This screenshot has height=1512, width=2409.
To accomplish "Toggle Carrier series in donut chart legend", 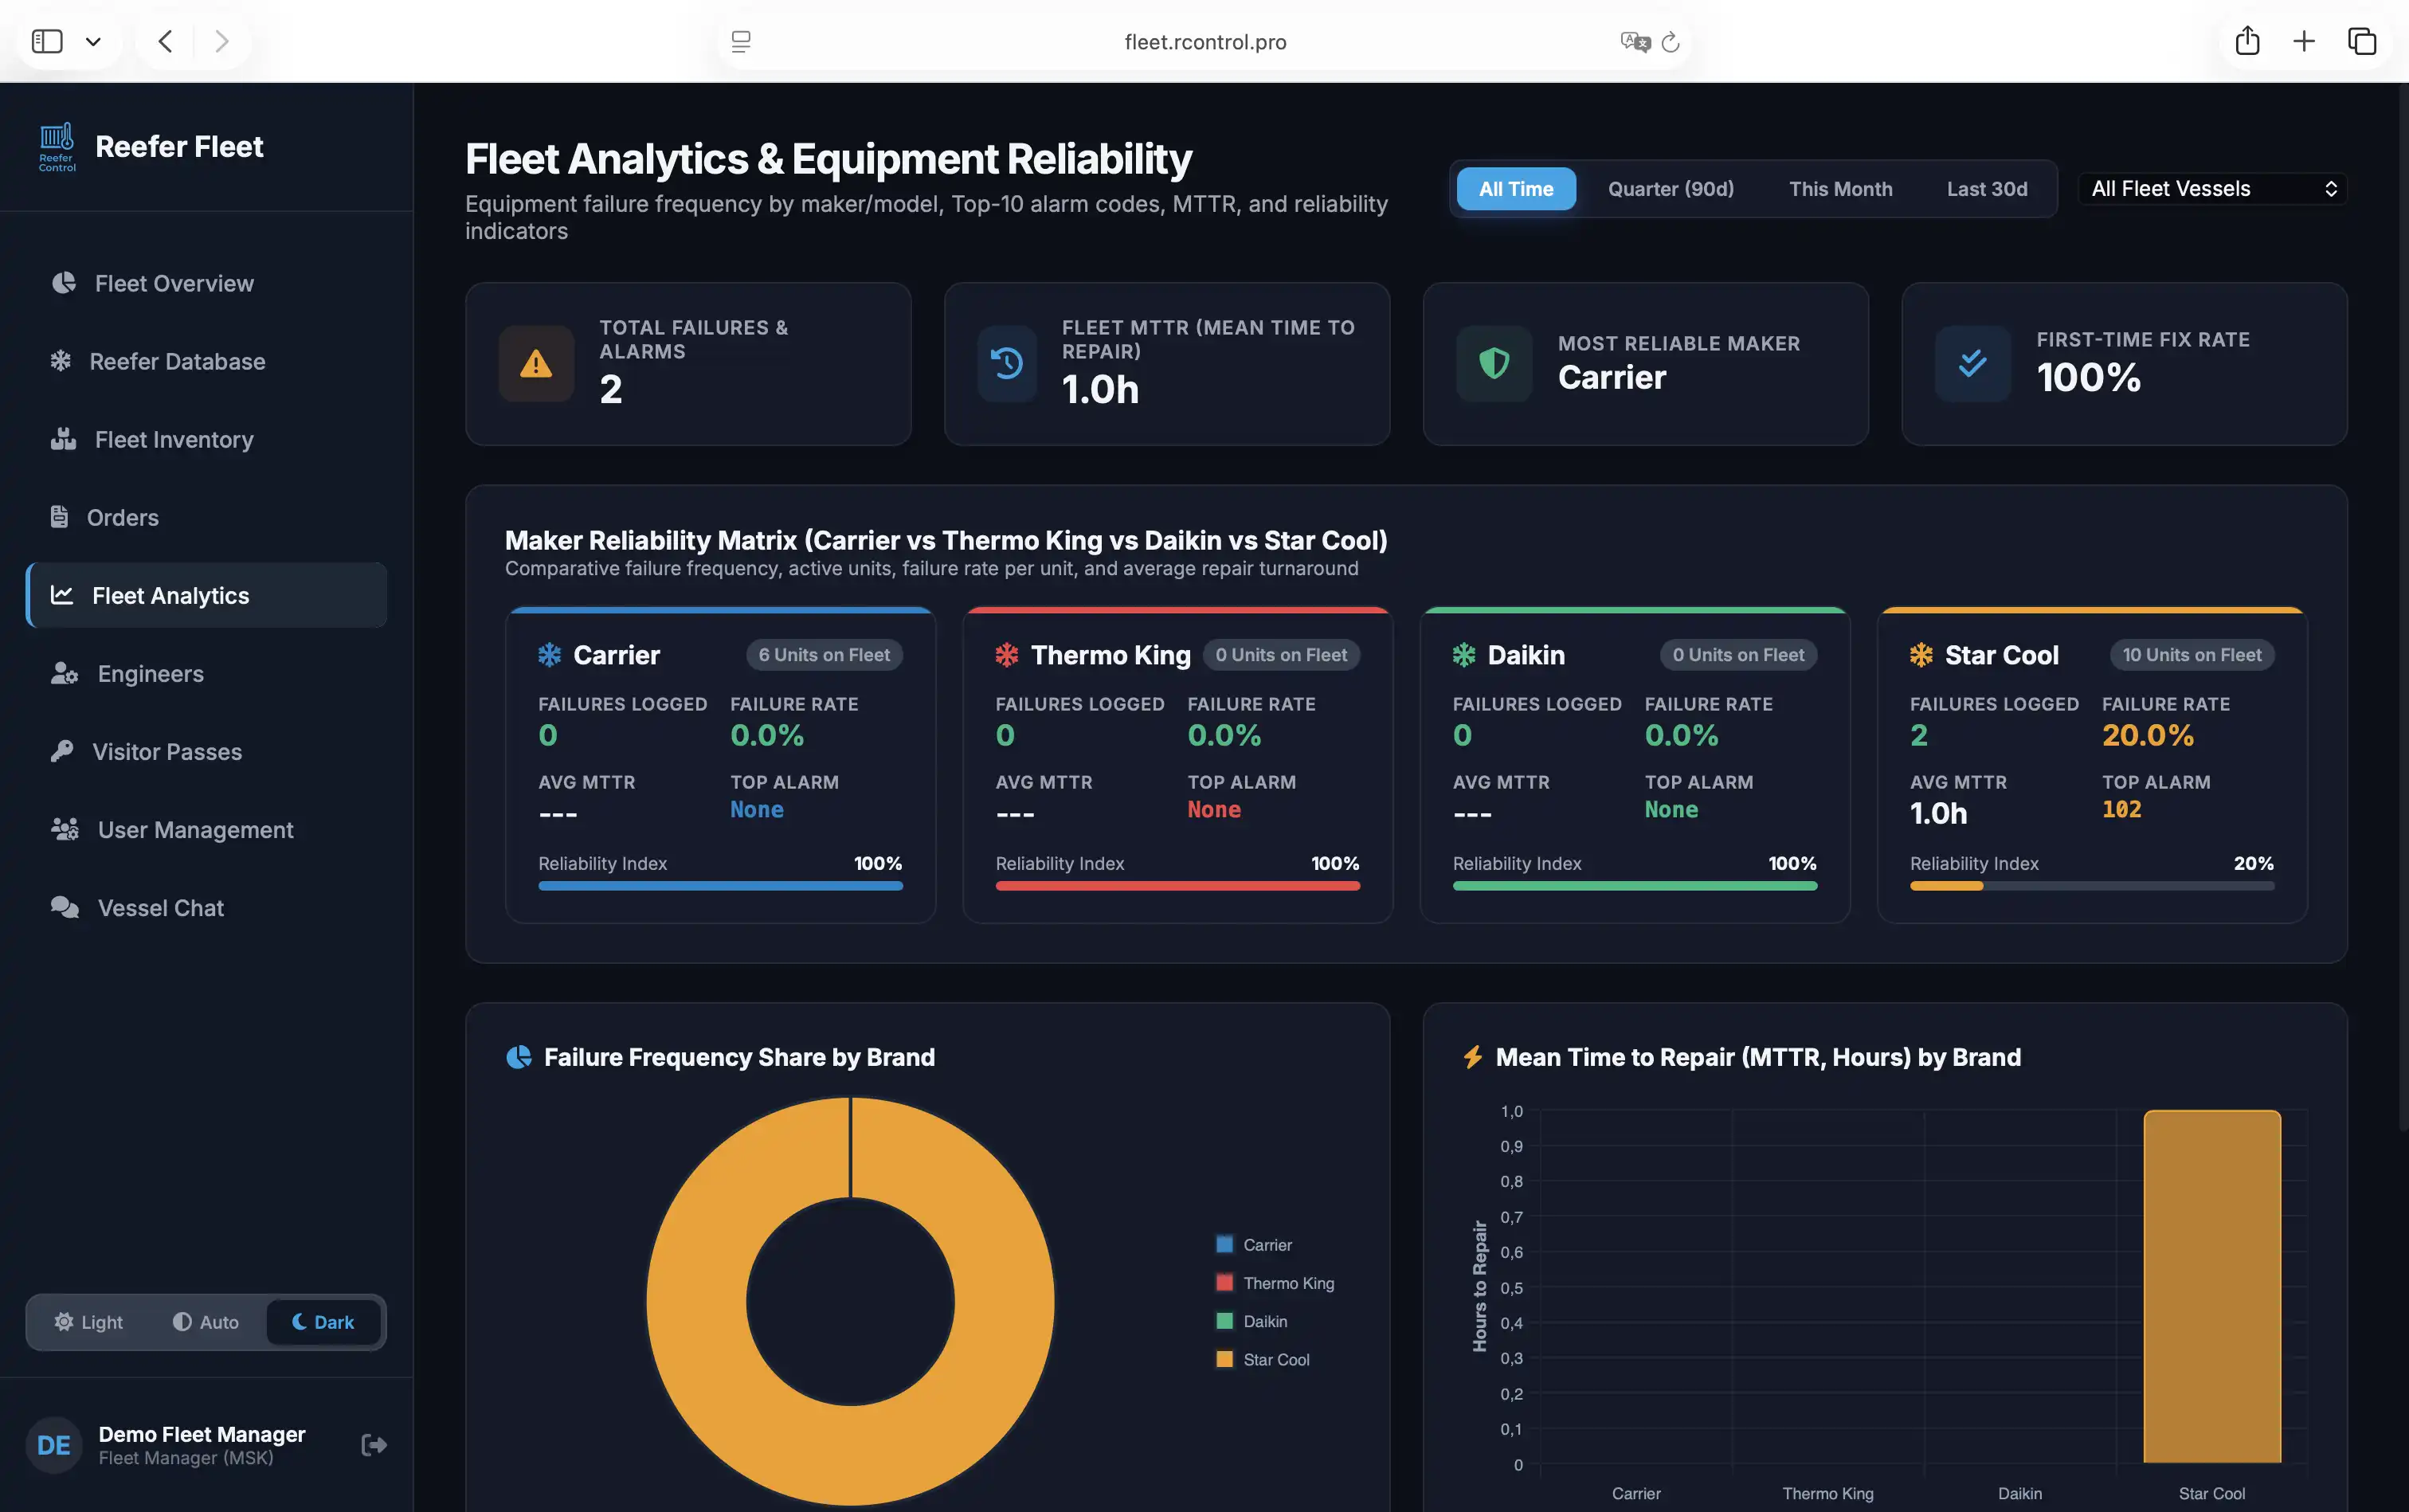I will (x=1254, y=1245).
